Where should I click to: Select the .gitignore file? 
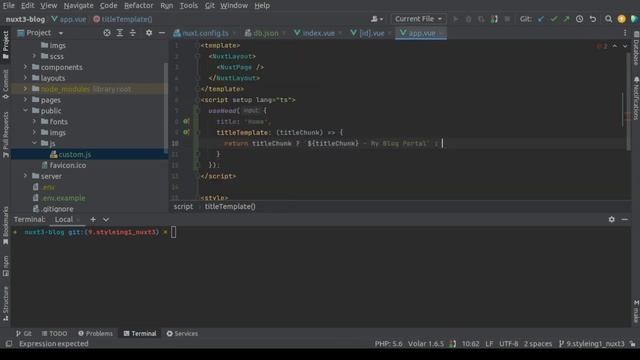(57, 209)
